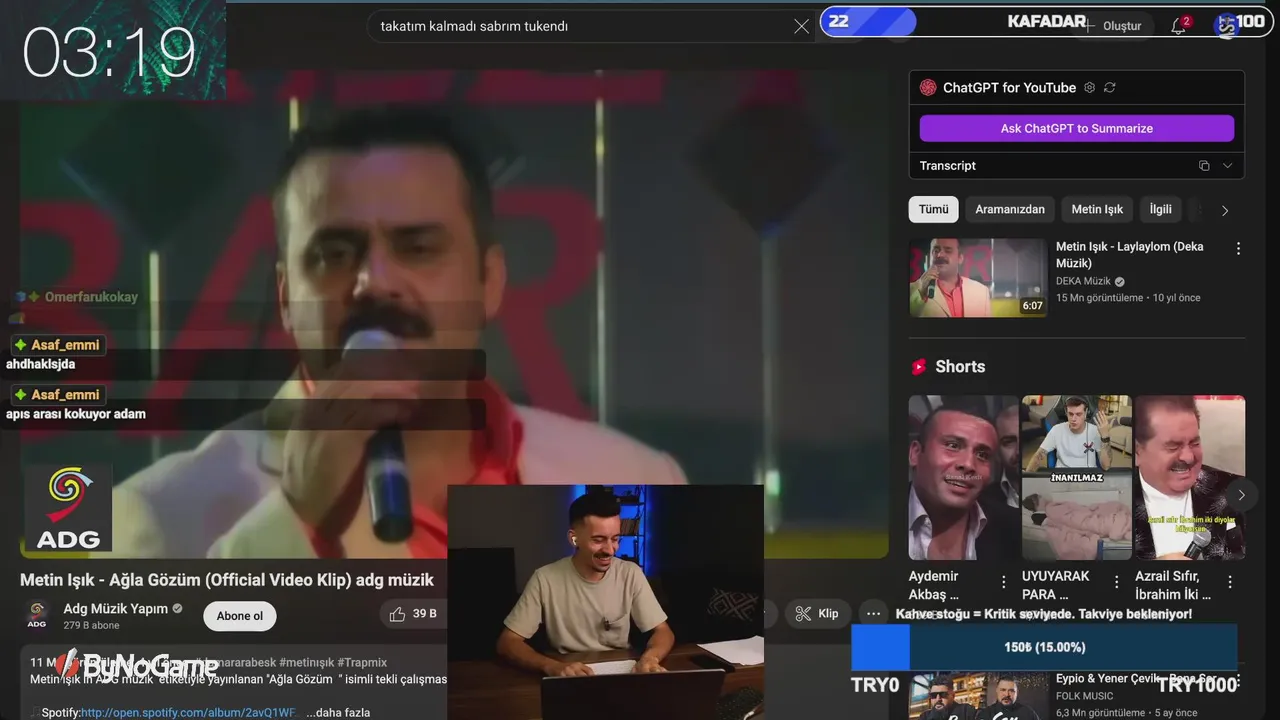Open the UYUYARAK PARA short thumbnail
The image size is (1280, 720).
[1077, 477]
